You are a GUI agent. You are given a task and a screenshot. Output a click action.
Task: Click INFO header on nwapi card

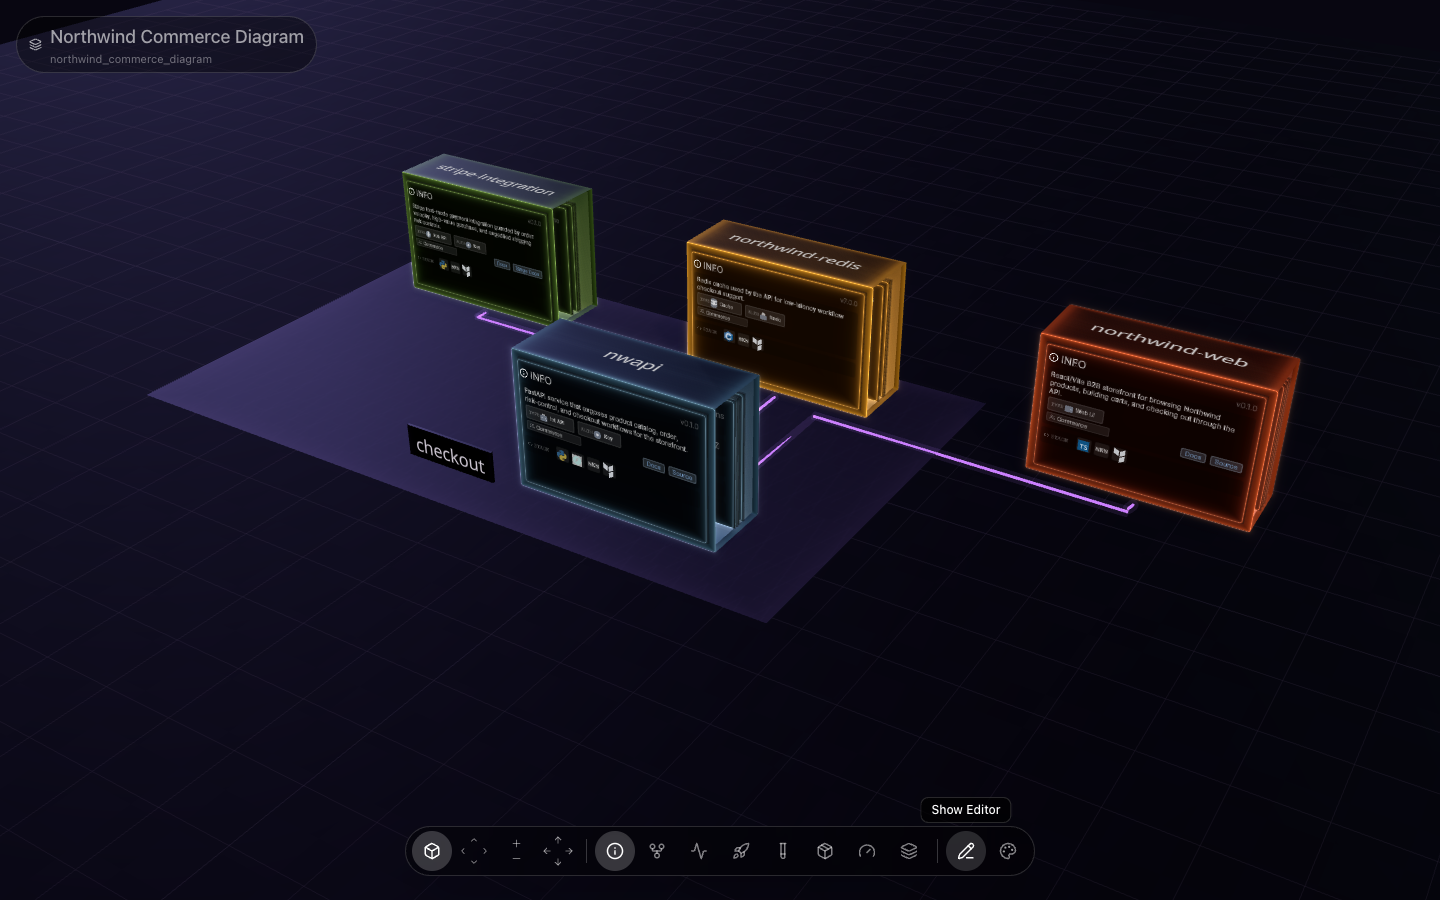pos(536,377)
